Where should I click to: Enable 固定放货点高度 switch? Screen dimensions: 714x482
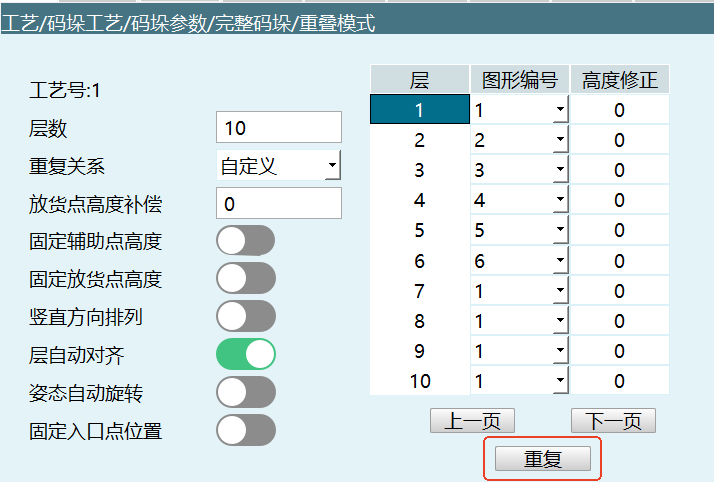(245, 279)
